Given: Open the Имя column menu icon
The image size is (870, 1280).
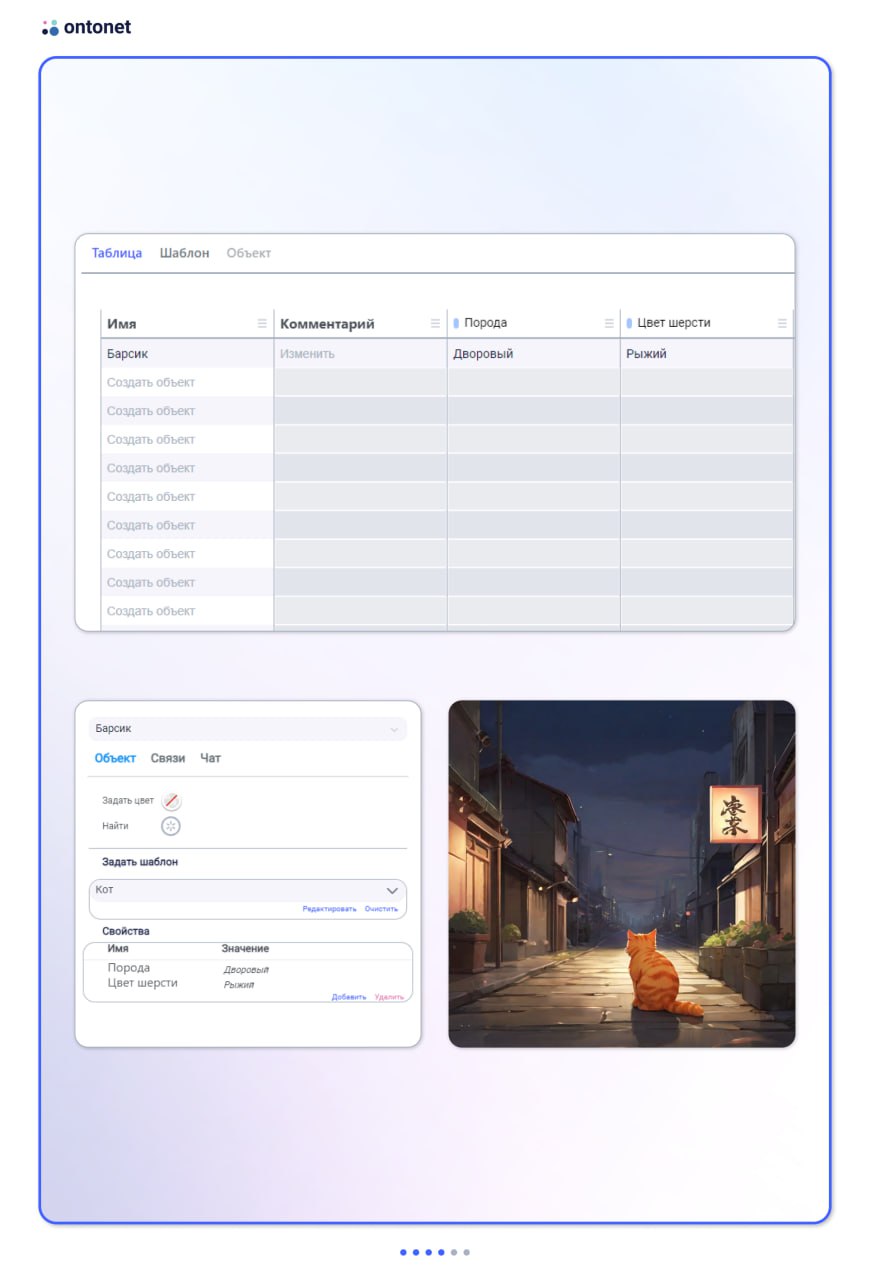Looking at the screenshot, I should click(262, 323).
